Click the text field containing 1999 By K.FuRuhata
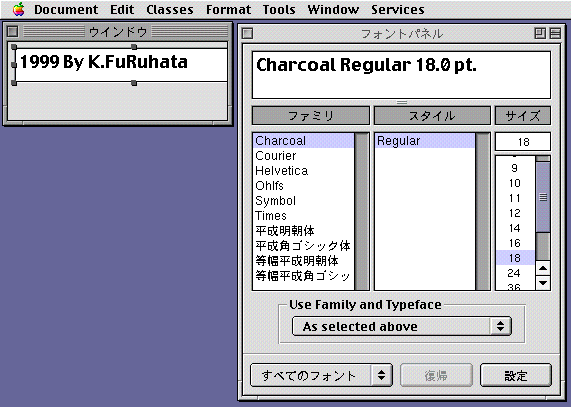 pos(121,65)
